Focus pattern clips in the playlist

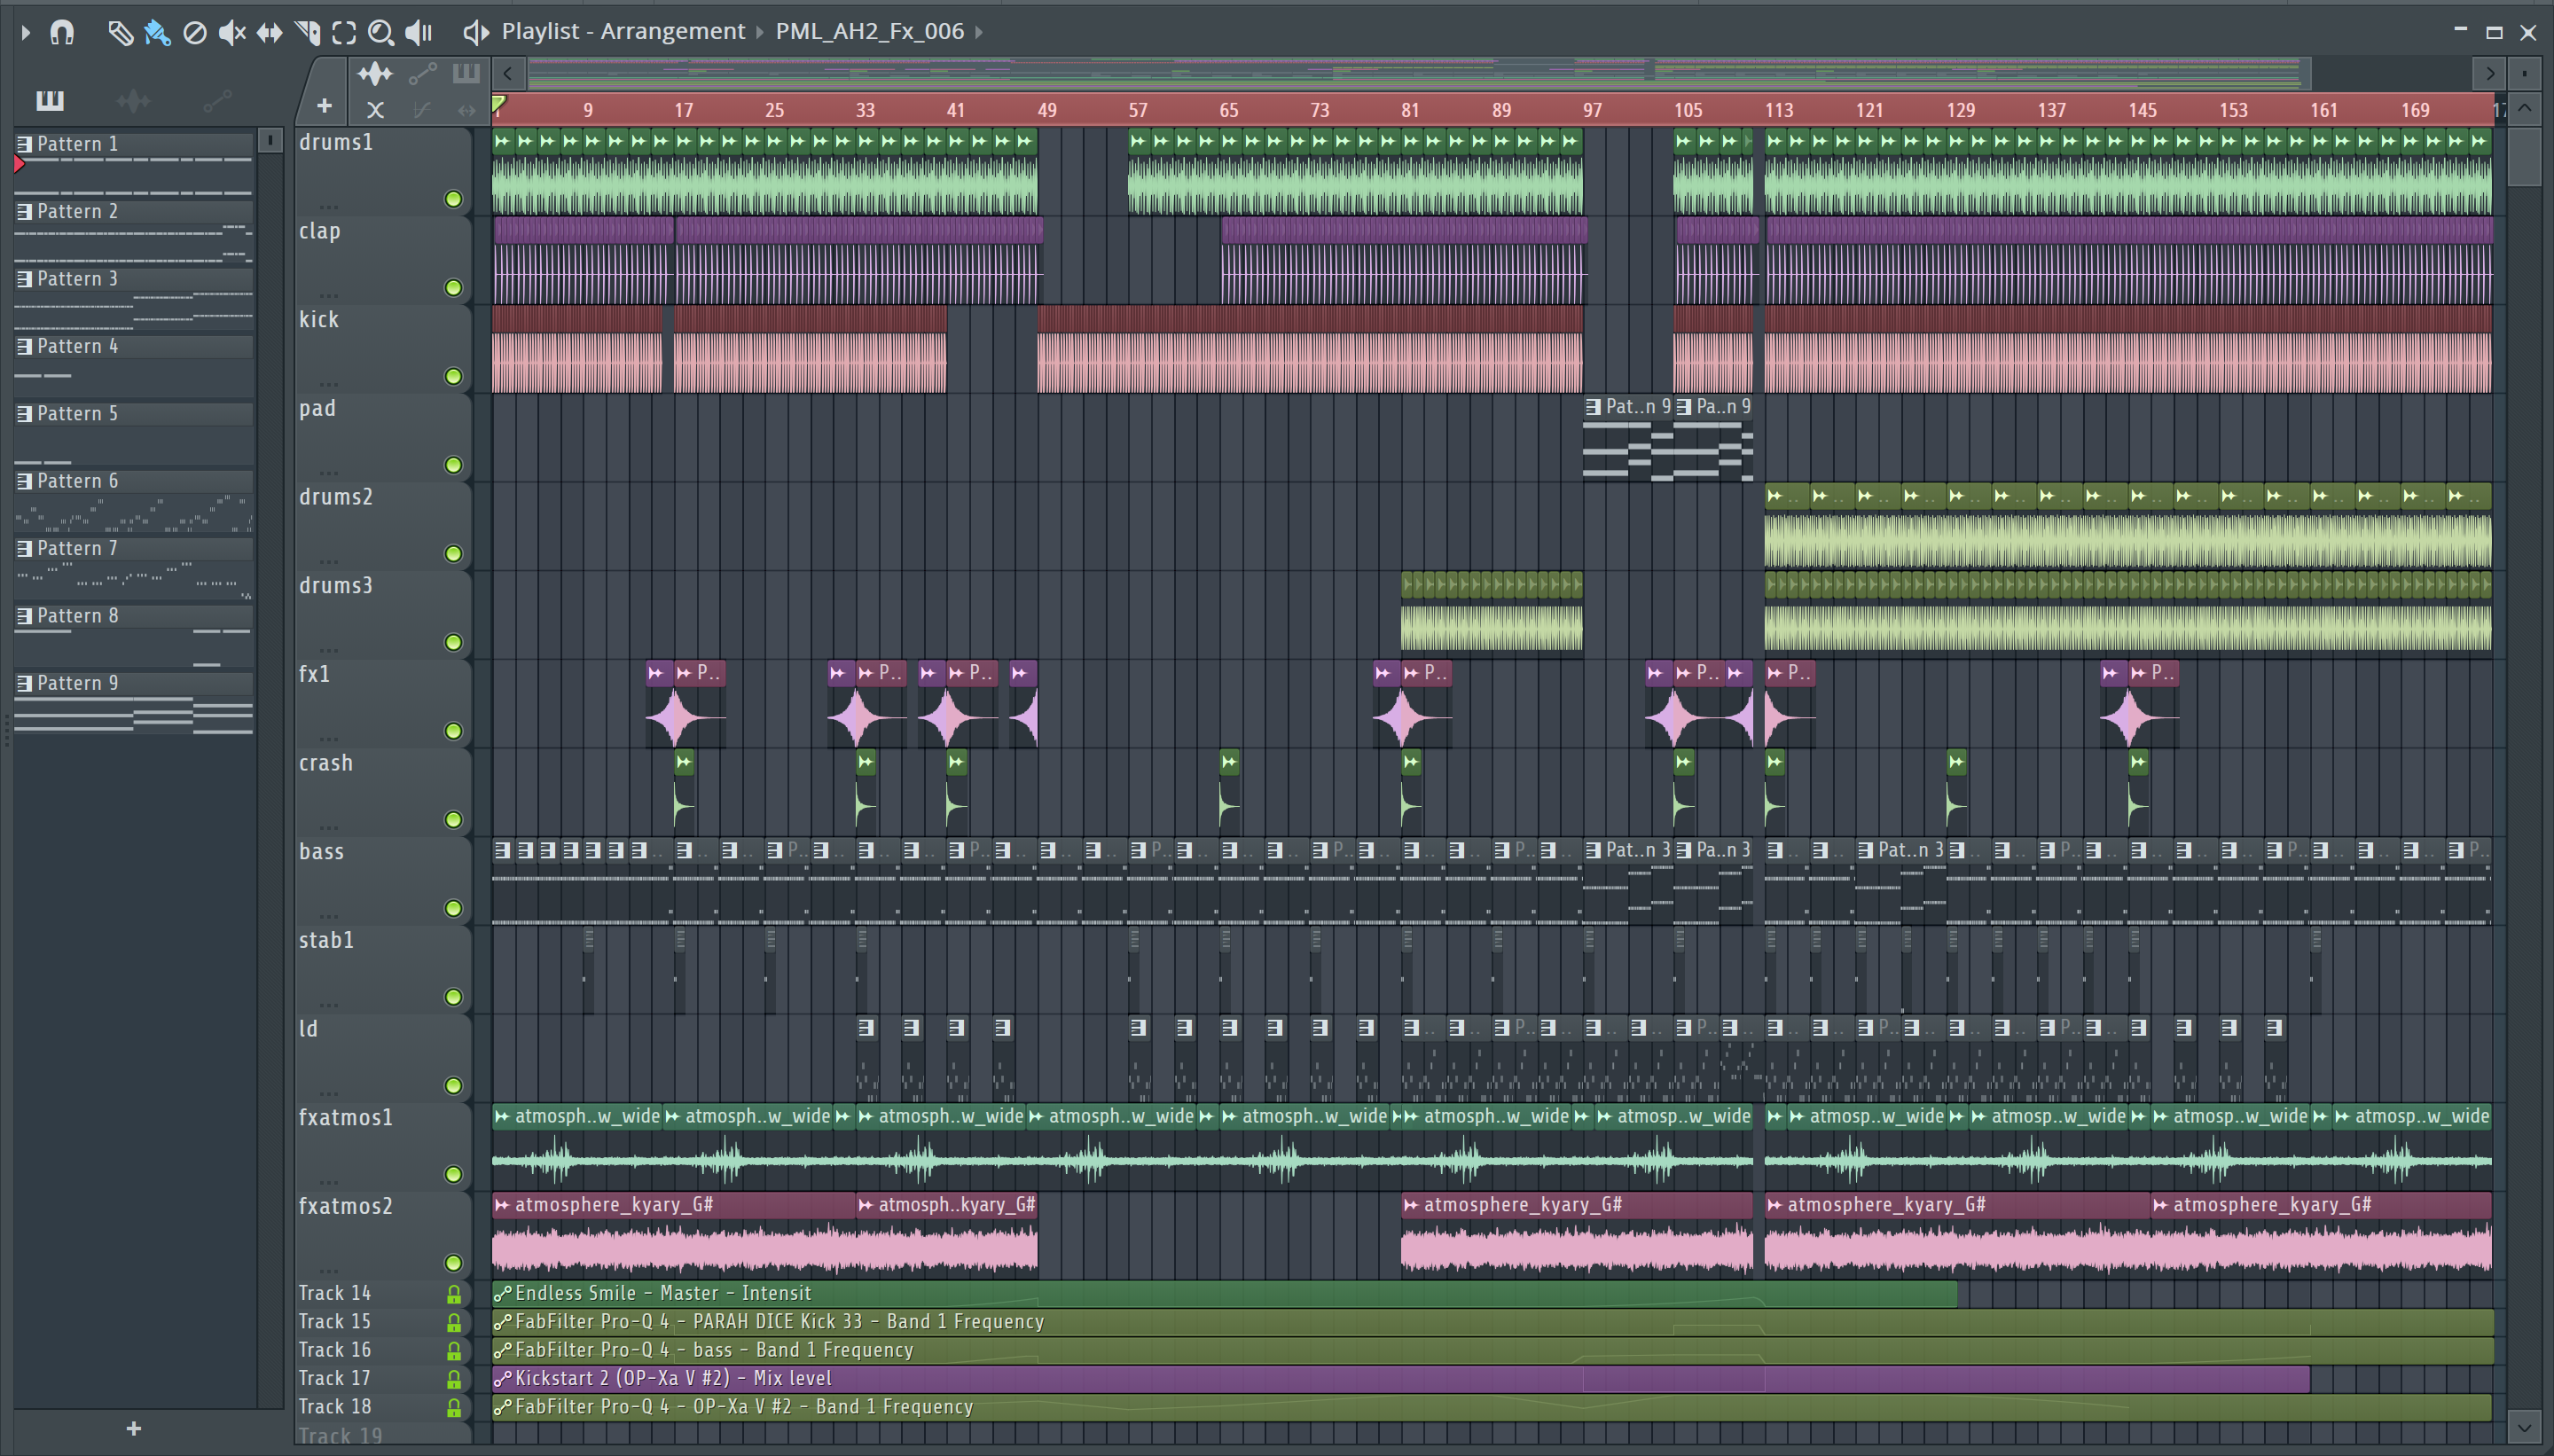tap(466, 73)
